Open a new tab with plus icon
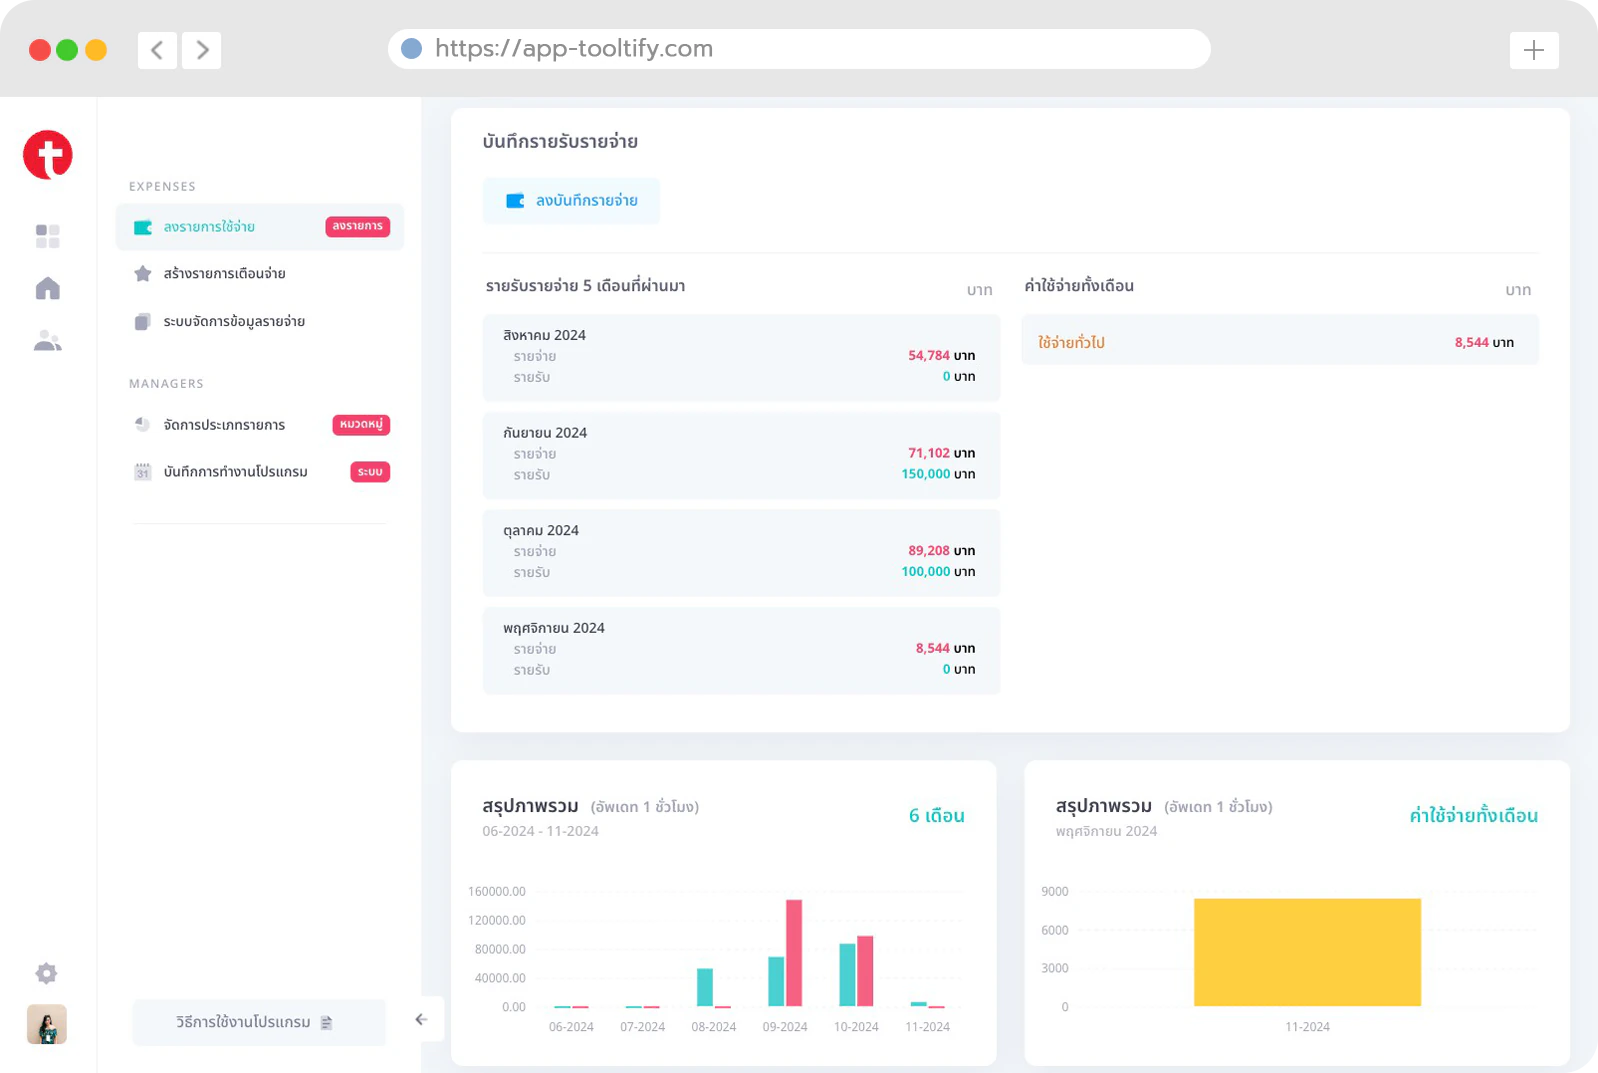1598x1073 pixels. (x=1534, y=50)
